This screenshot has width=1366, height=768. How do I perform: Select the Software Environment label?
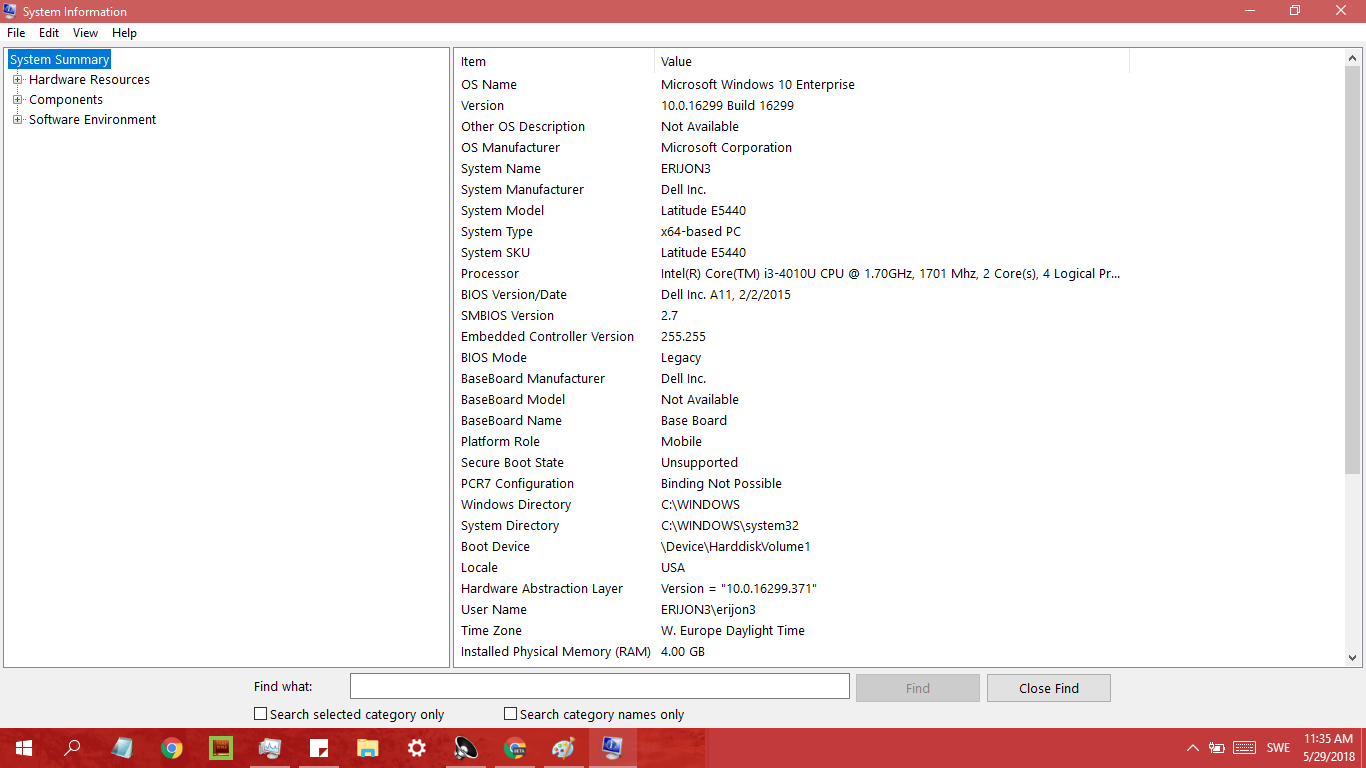(92, 120)
